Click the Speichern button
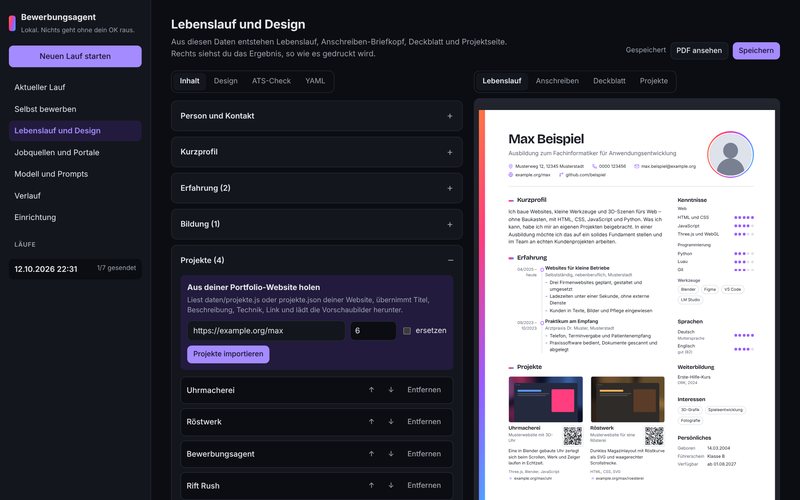 756,51
